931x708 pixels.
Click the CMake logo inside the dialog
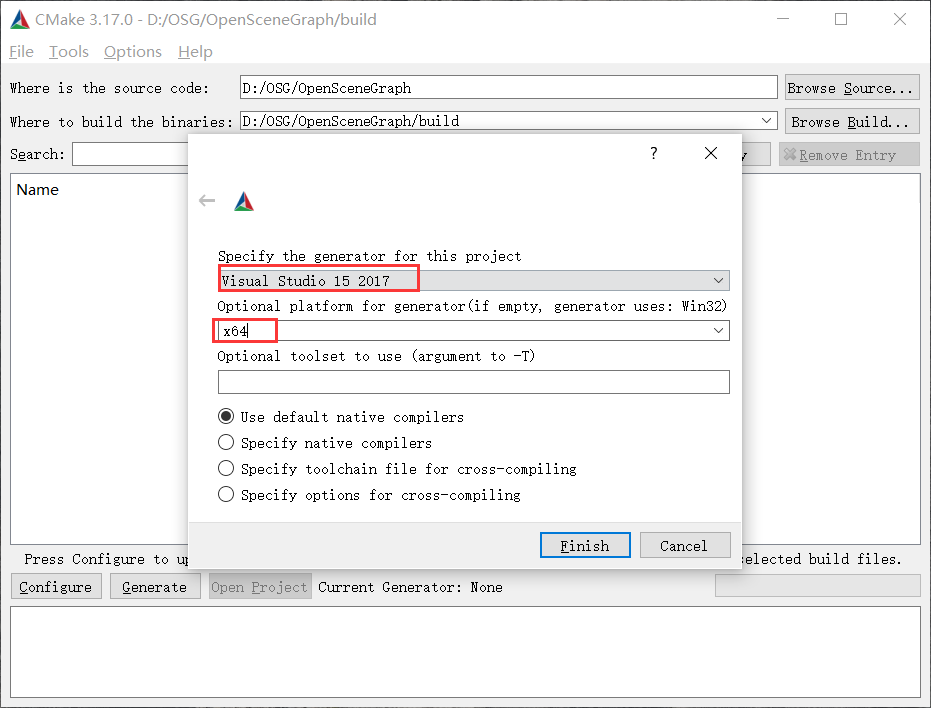pos(243,200)
